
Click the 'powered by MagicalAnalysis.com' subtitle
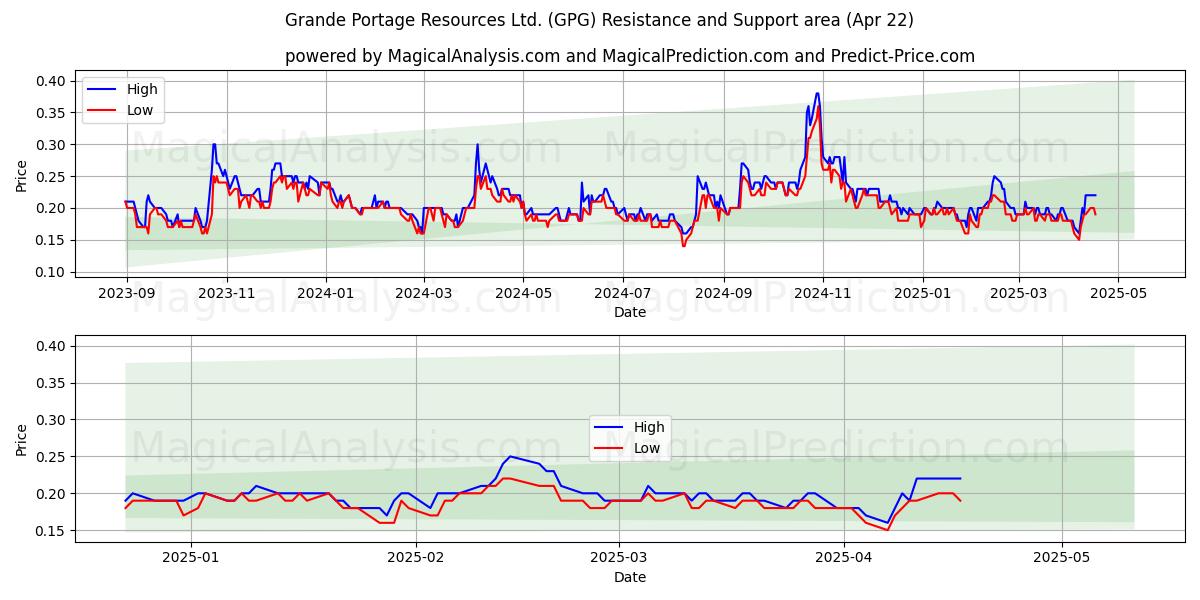pyautogui.click(x=630, y=56)
